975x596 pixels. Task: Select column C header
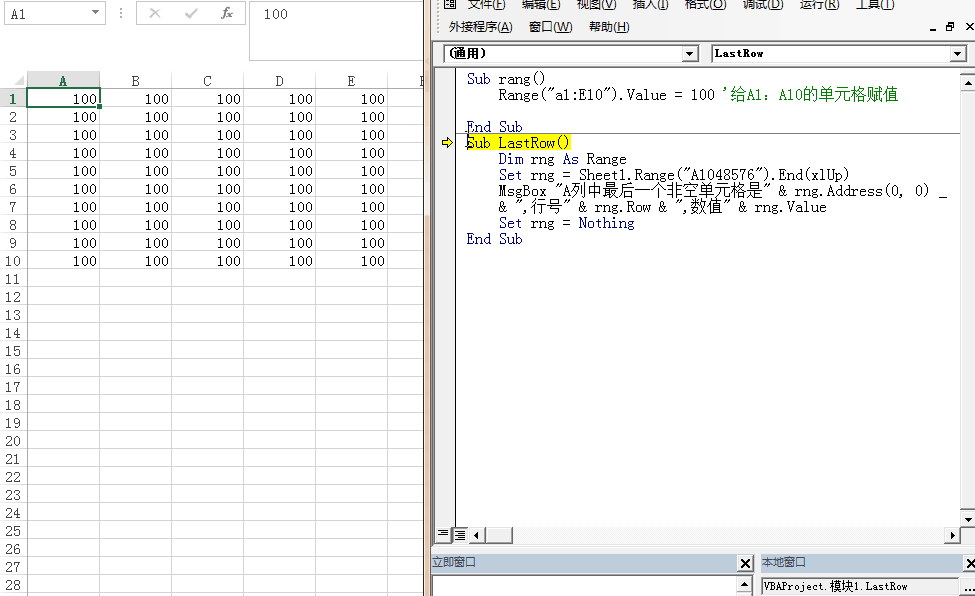tap(207, 81)
